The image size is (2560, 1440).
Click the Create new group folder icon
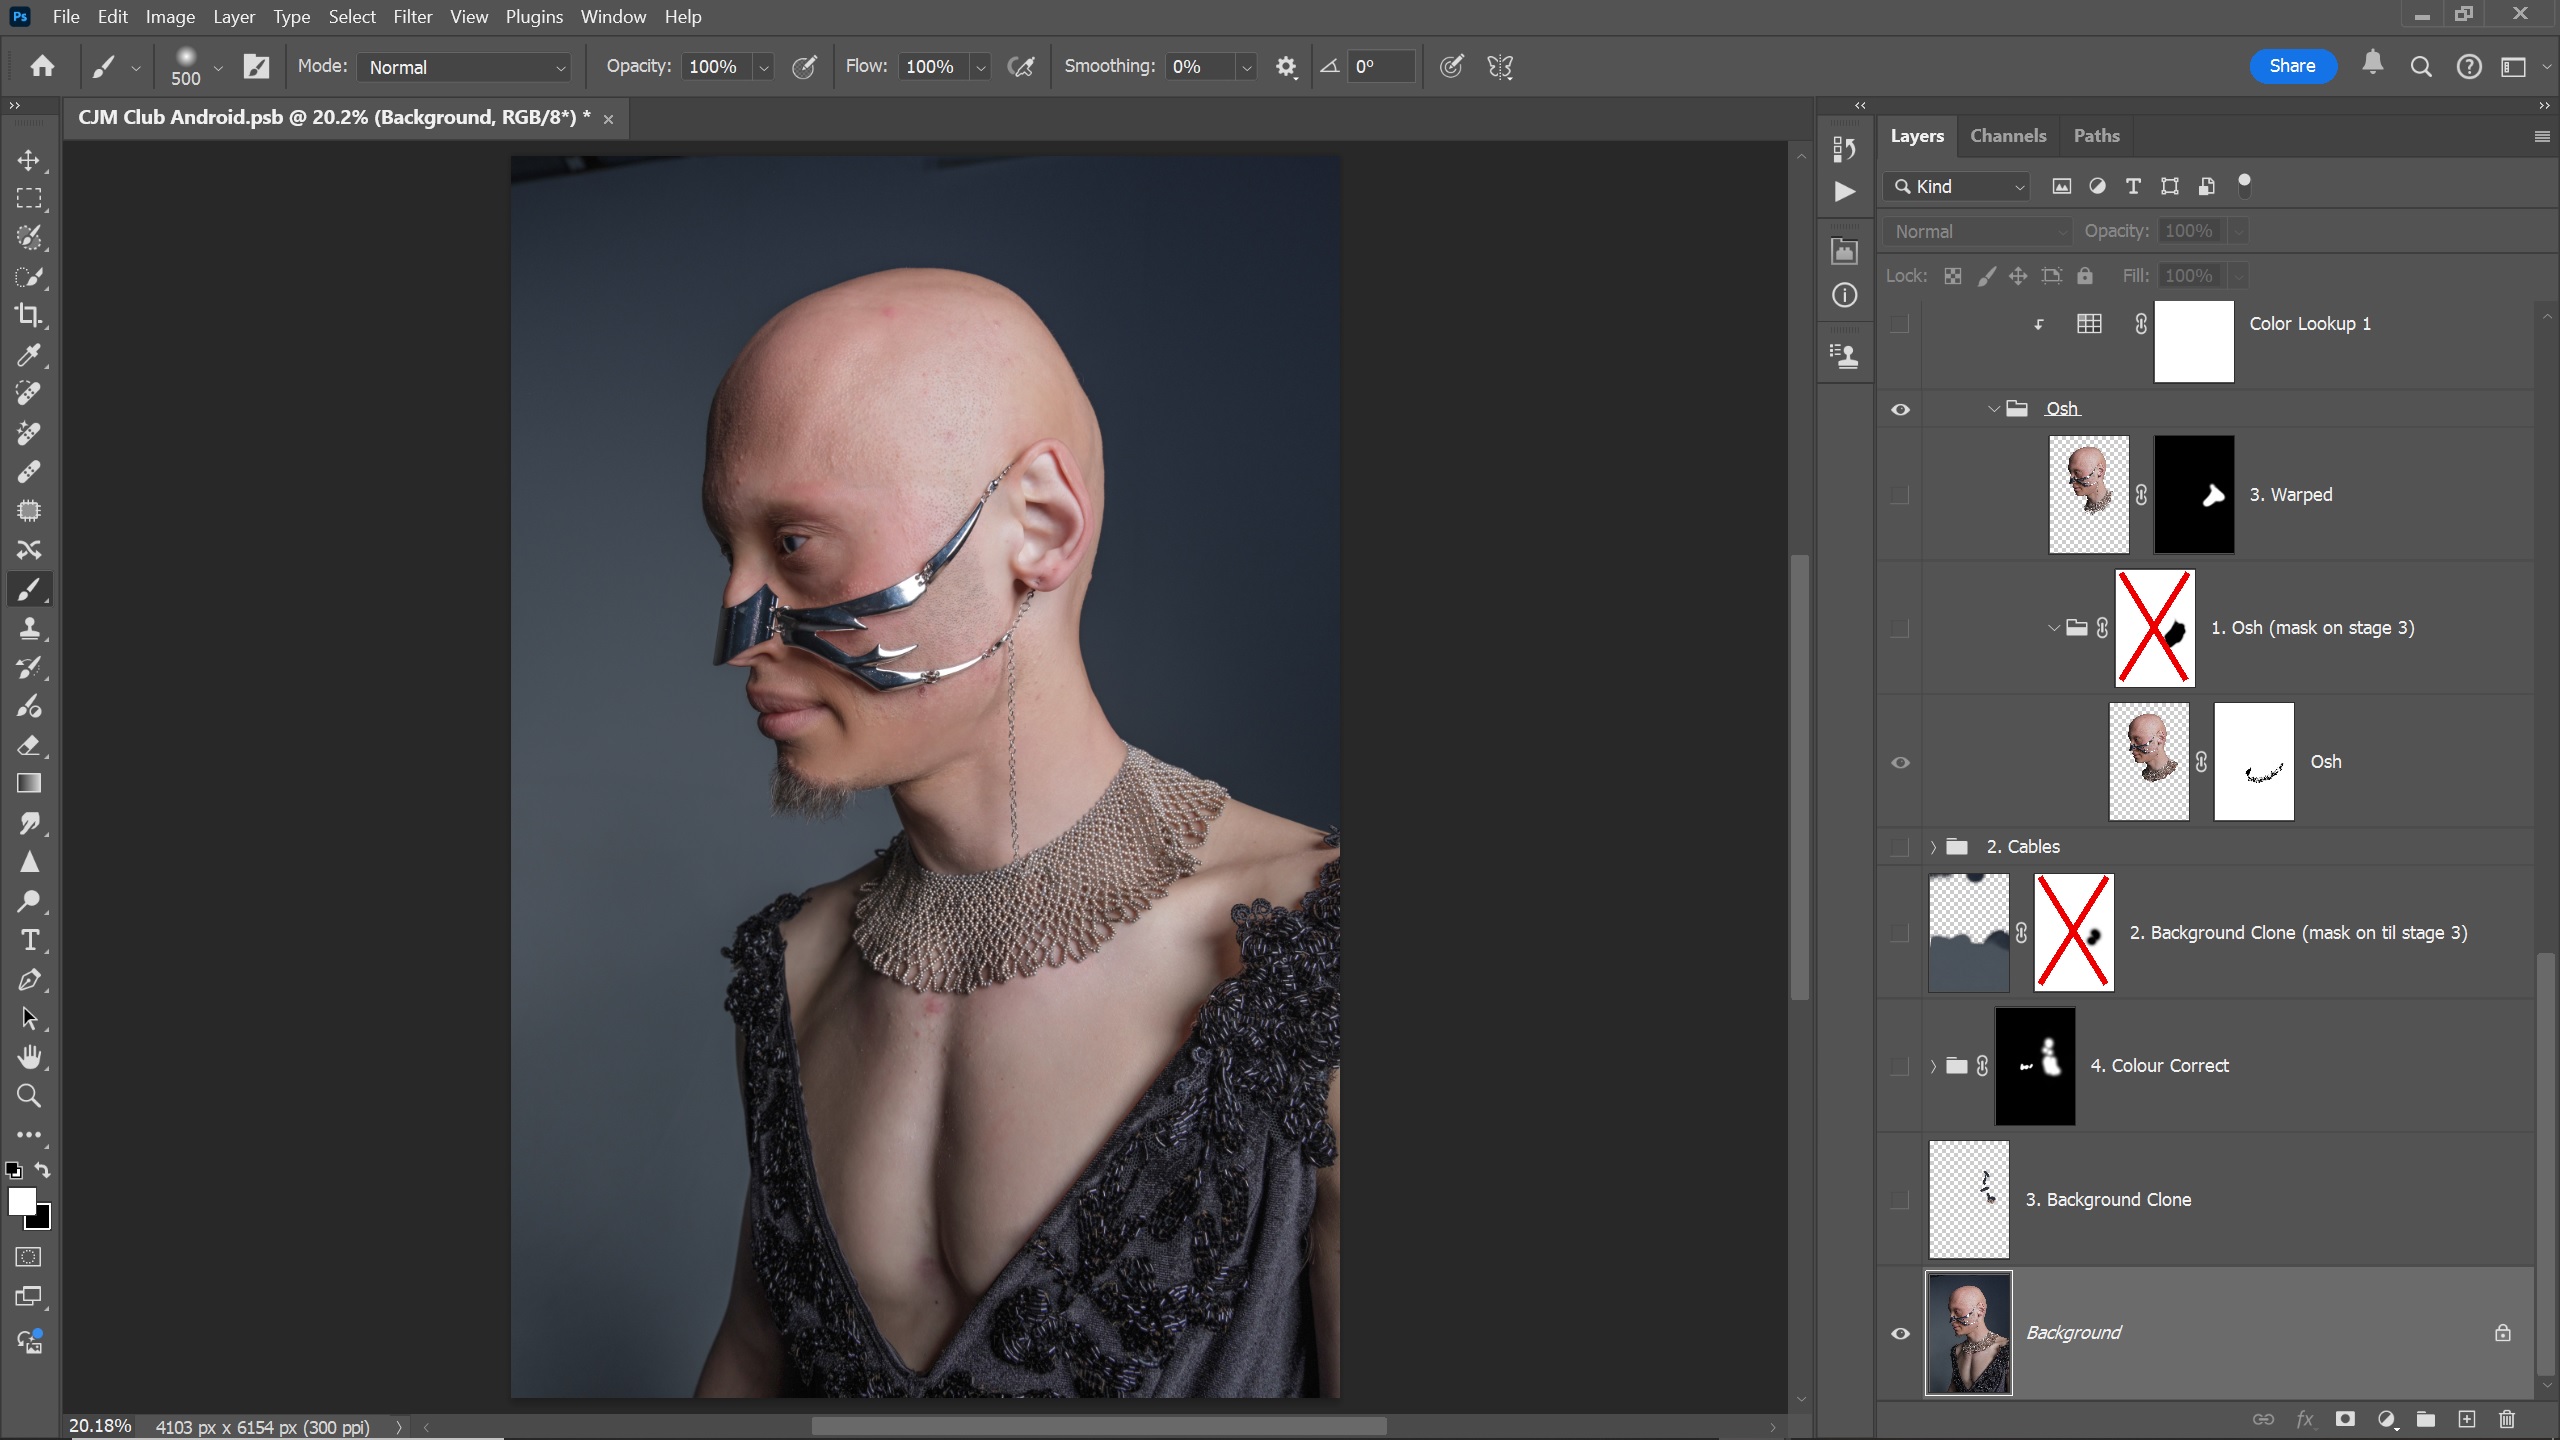2425,1419
